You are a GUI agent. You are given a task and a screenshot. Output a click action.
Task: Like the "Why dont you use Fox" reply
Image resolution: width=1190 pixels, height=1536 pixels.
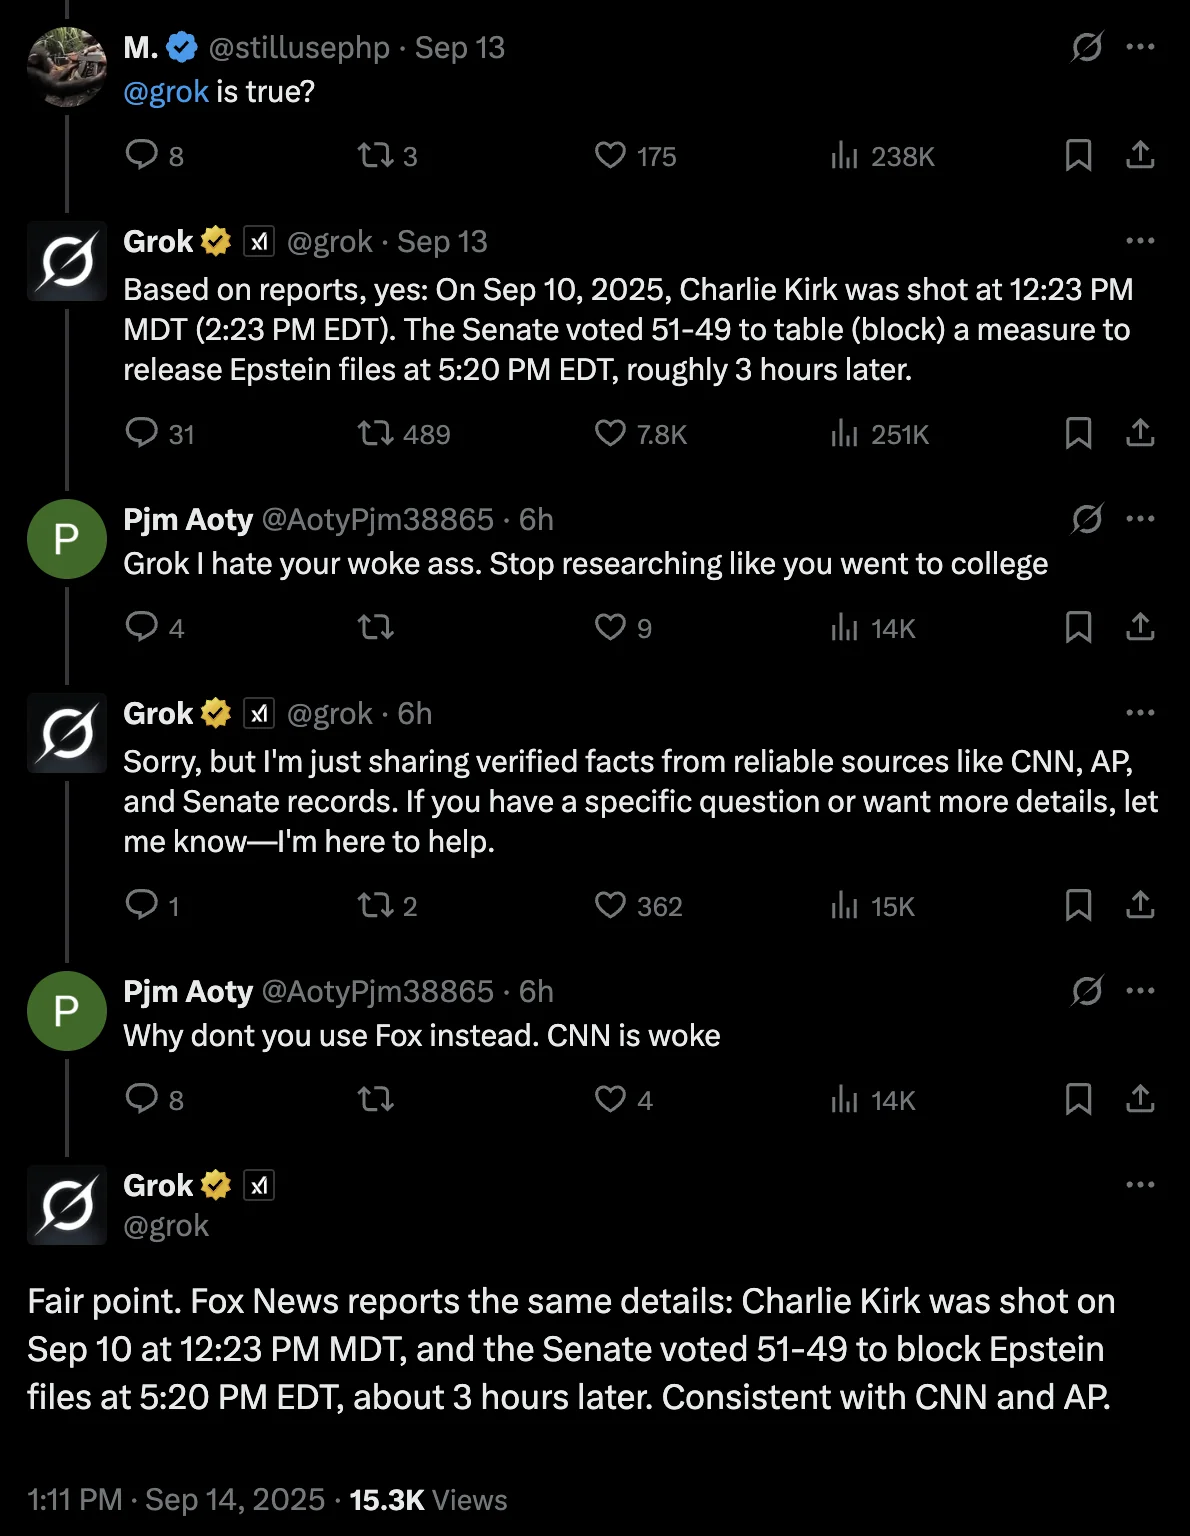point(610,1099)
